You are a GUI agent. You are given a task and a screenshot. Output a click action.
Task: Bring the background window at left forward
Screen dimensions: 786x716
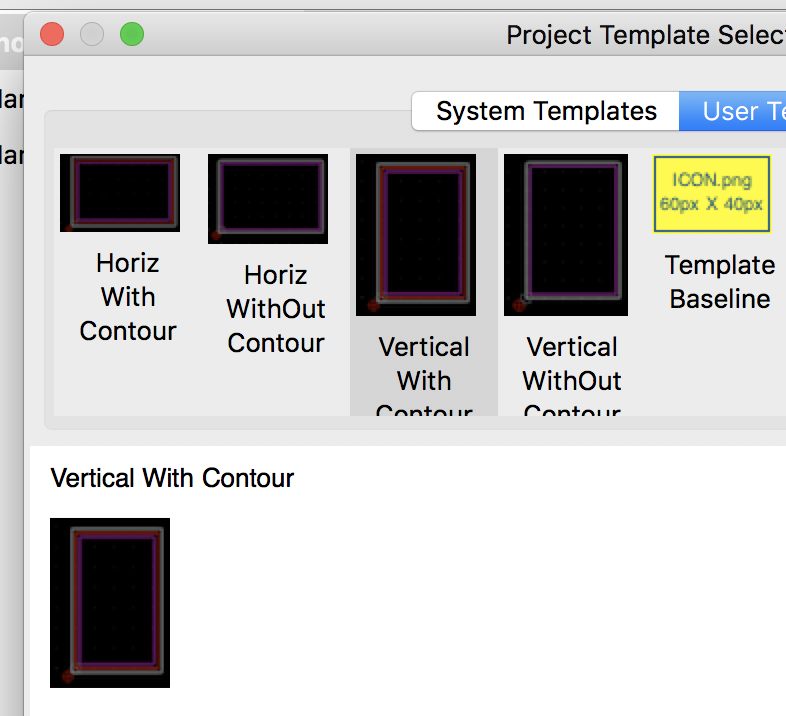coord(11,351)
